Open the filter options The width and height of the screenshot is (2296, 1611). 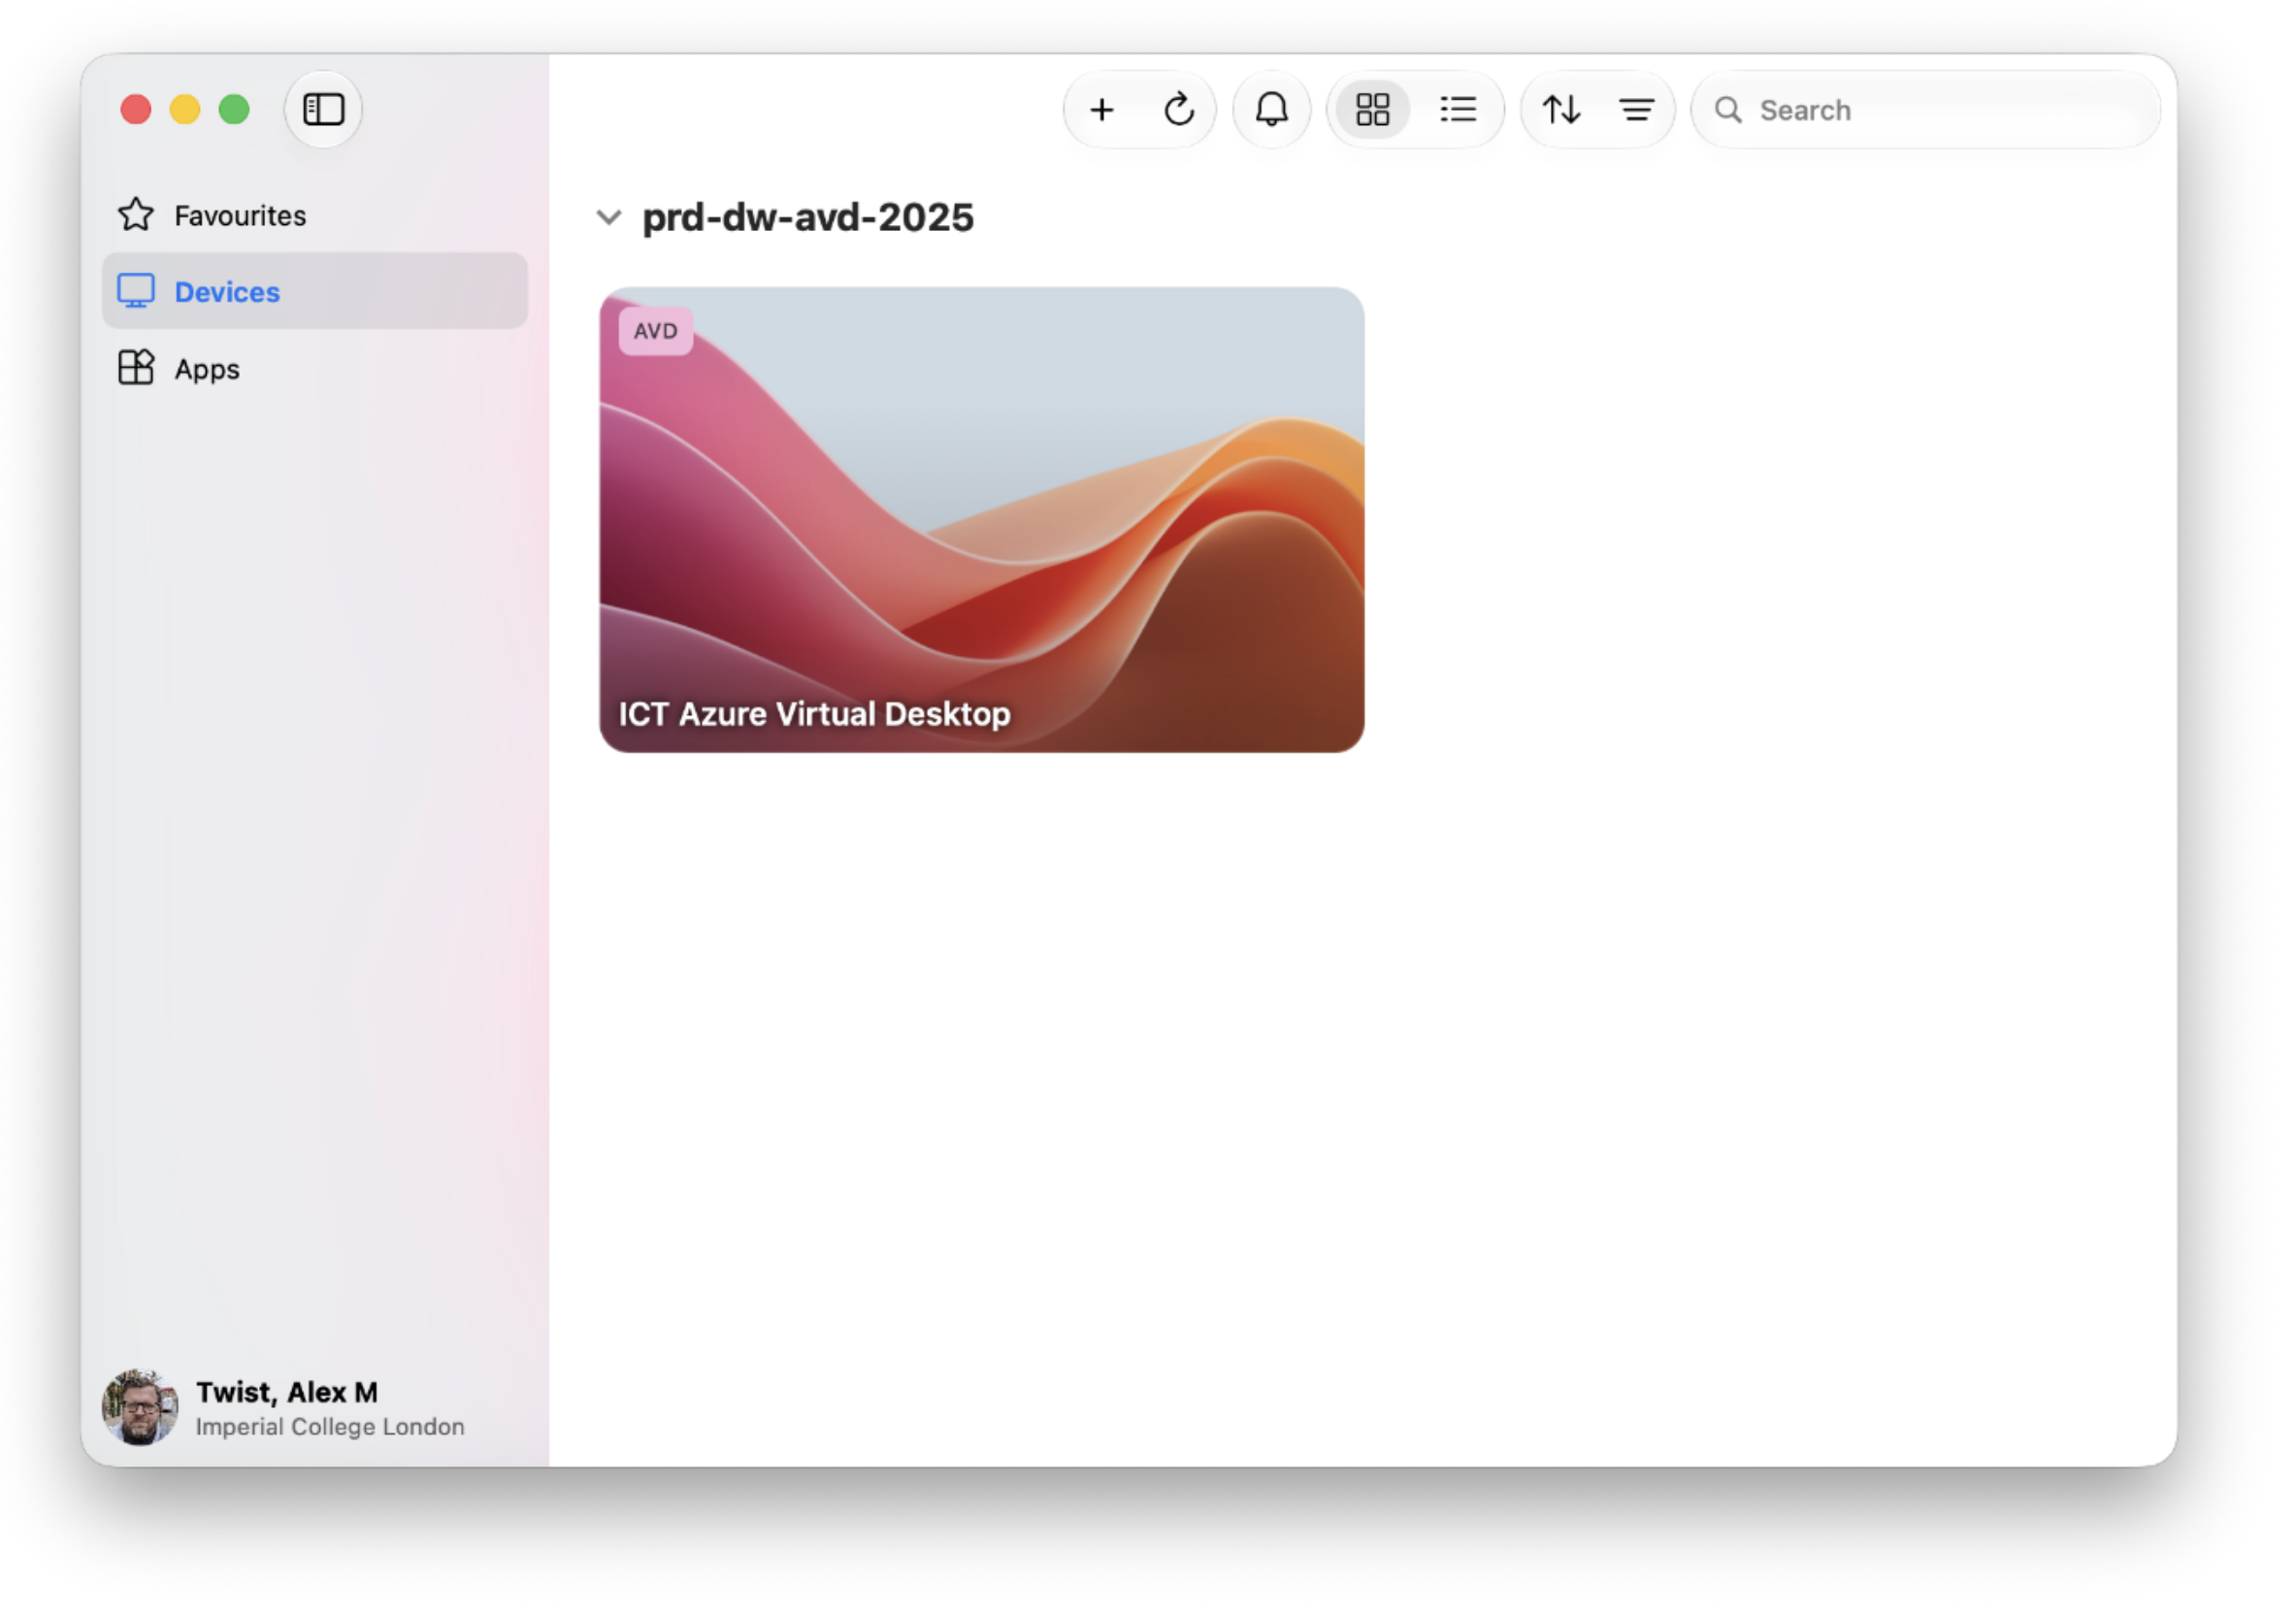tap(1636, 109)
